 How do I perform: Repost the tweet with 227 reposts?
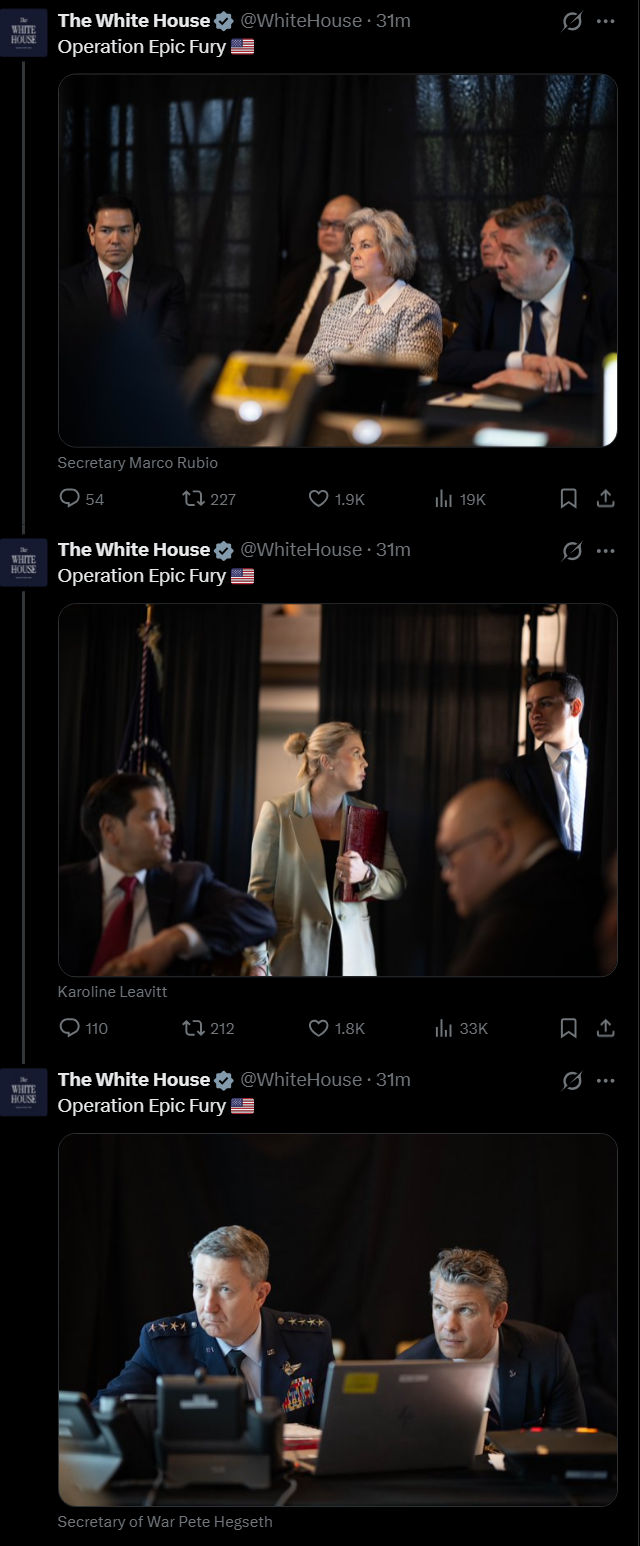point(194,498)
